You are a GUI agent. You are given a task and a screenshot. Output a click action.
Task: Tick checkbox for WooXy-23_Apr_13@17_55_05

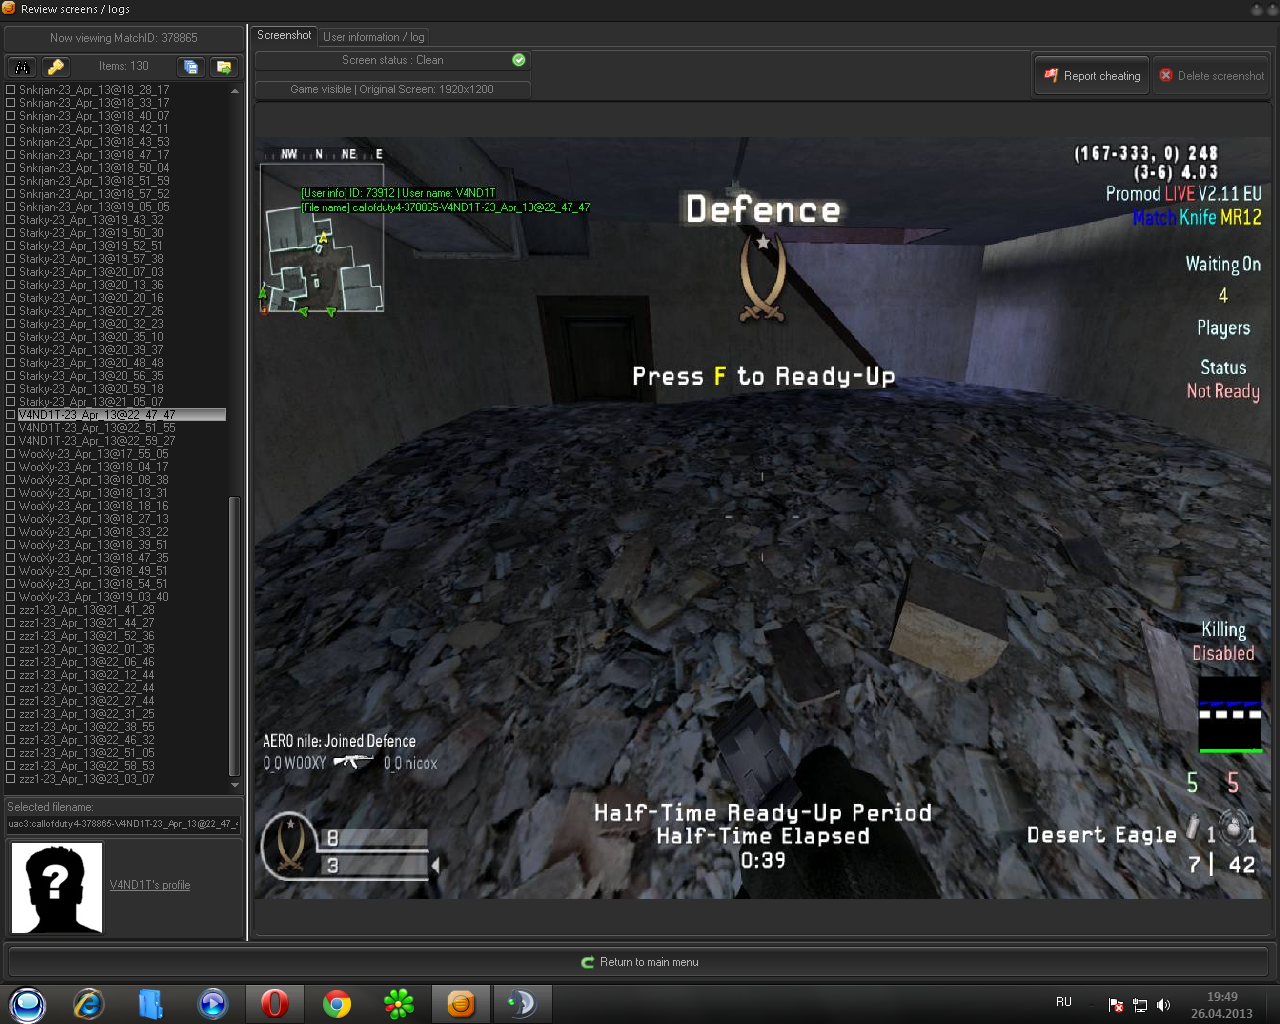click(x=11, y=454)
